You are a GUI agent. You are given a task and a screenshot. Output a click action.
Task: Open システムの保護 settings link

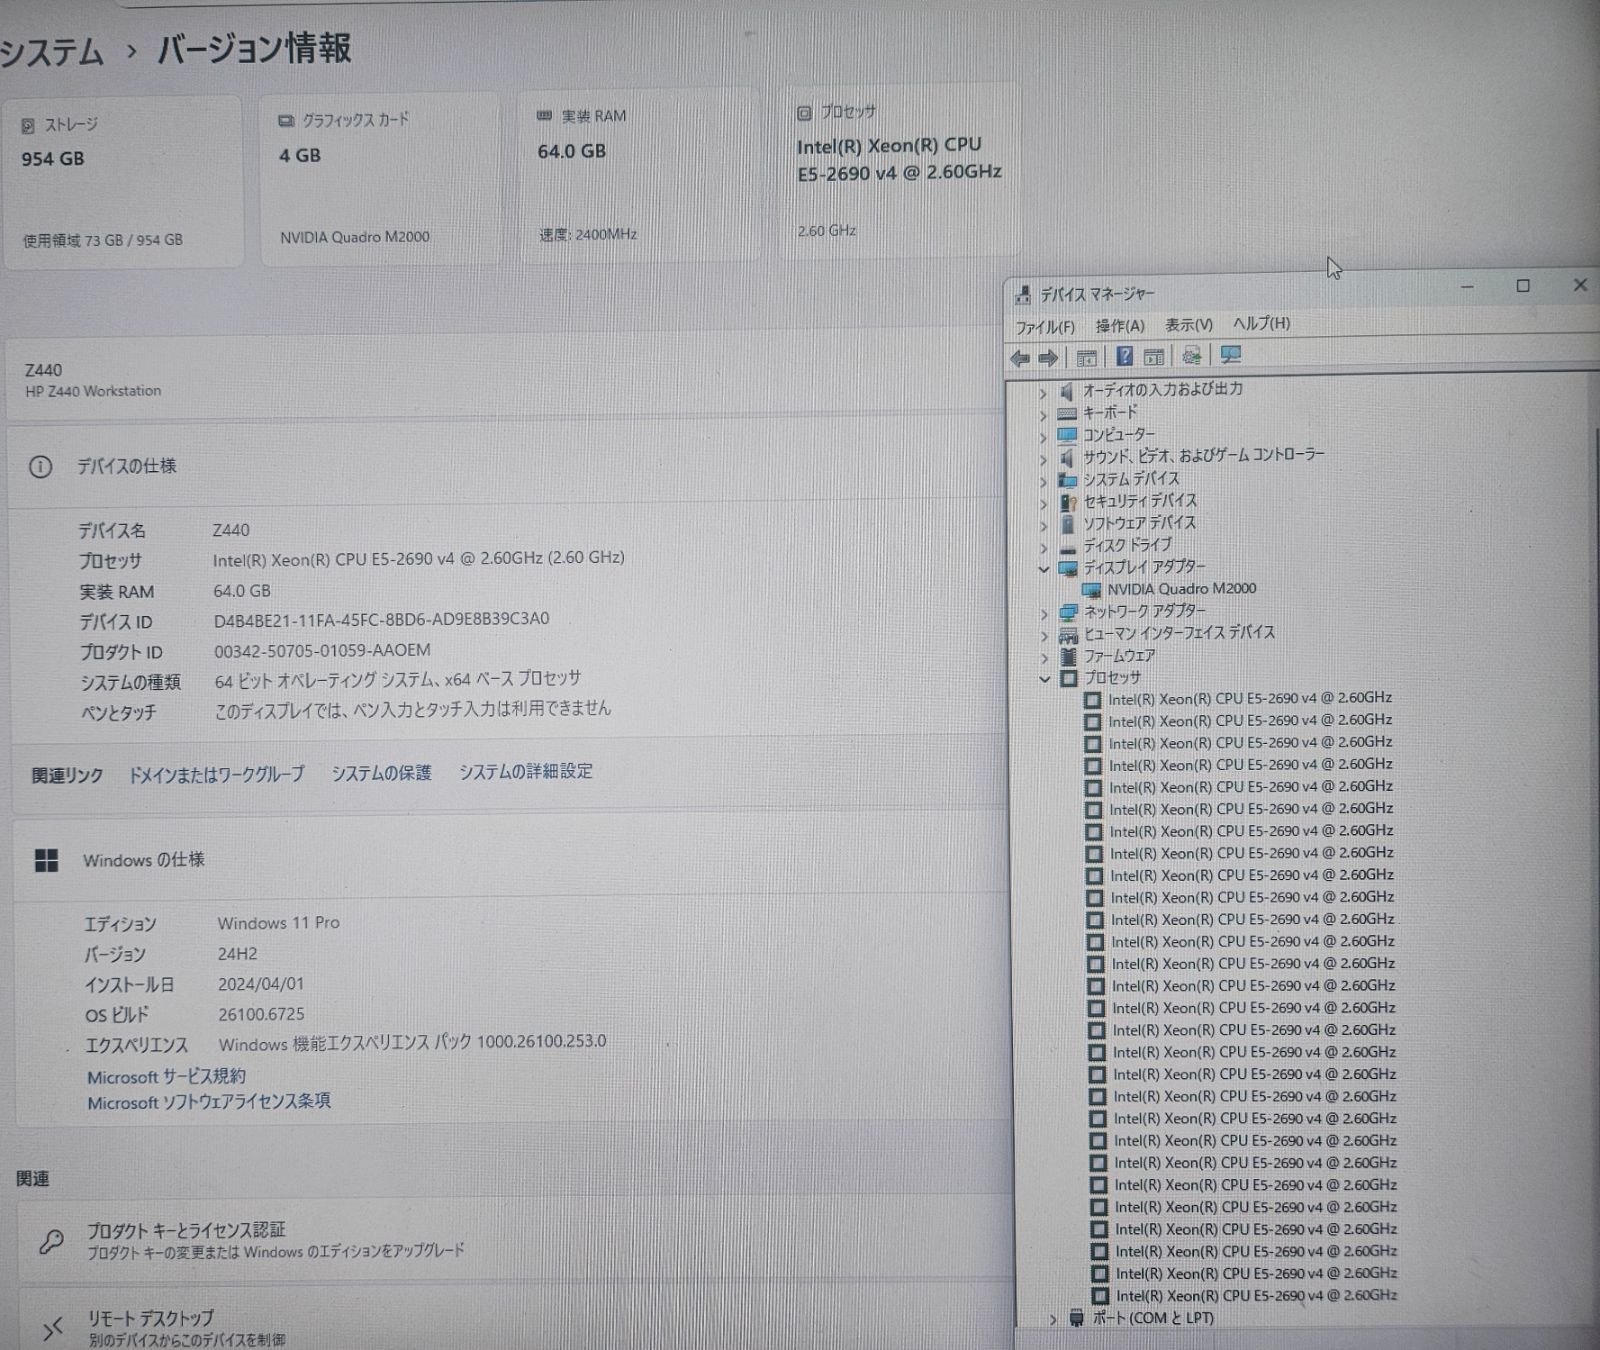coord(382,771)
